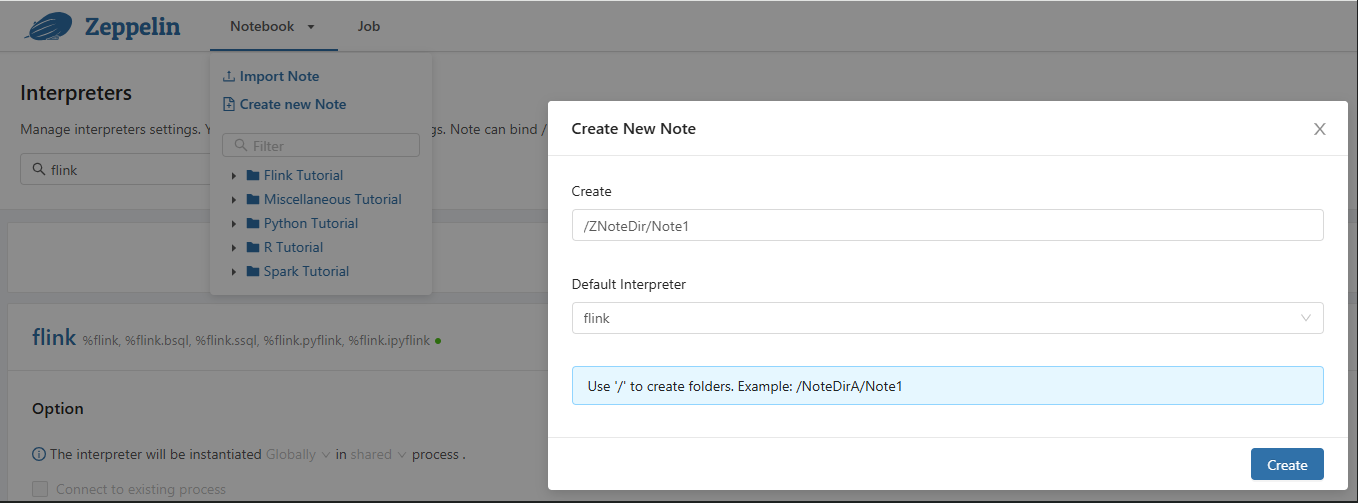This screenshot has width=1358, height=503.
Task: Open the Default Interpreter dropdown
Action: coord(946,318)
